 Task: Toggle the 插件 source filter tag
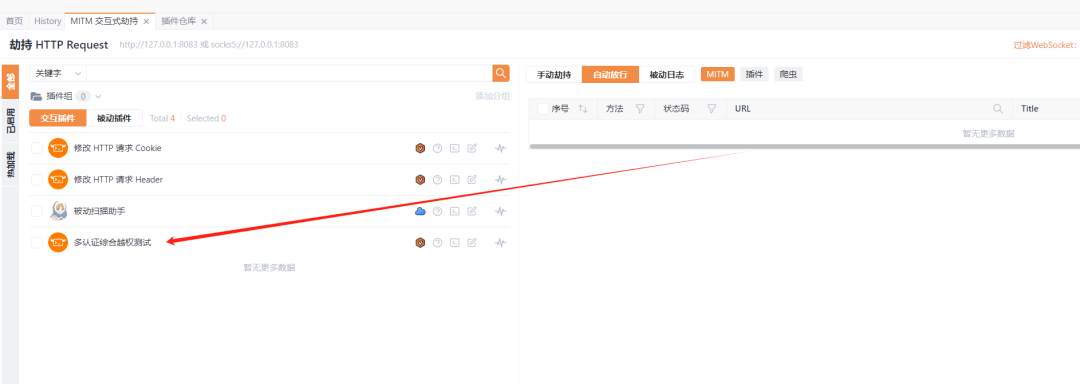(755, 74)
